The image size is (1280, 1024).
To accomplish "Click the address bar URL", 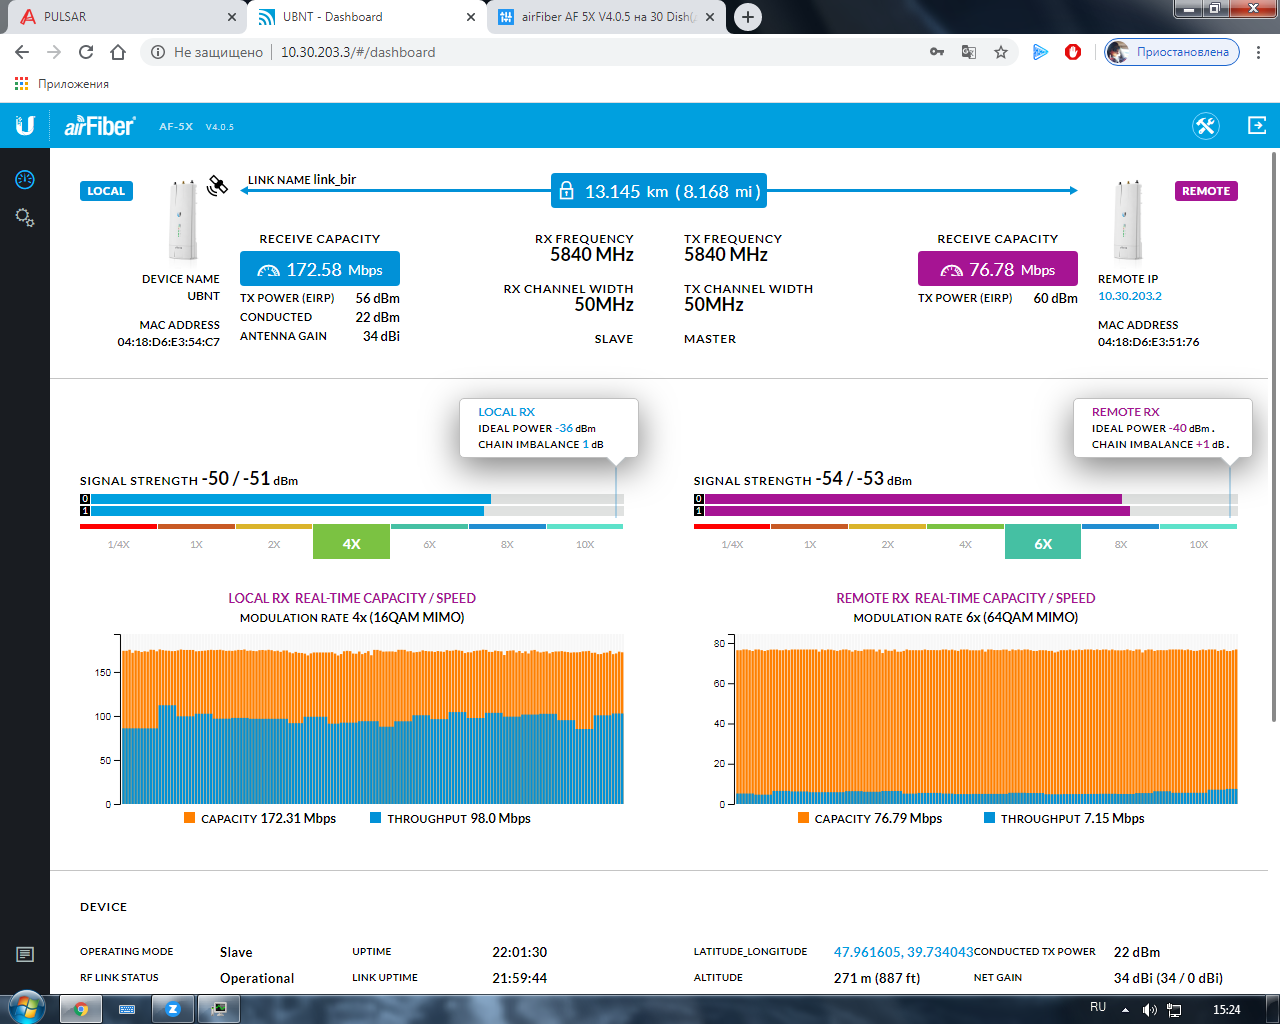I will click(x=358, y=52).
